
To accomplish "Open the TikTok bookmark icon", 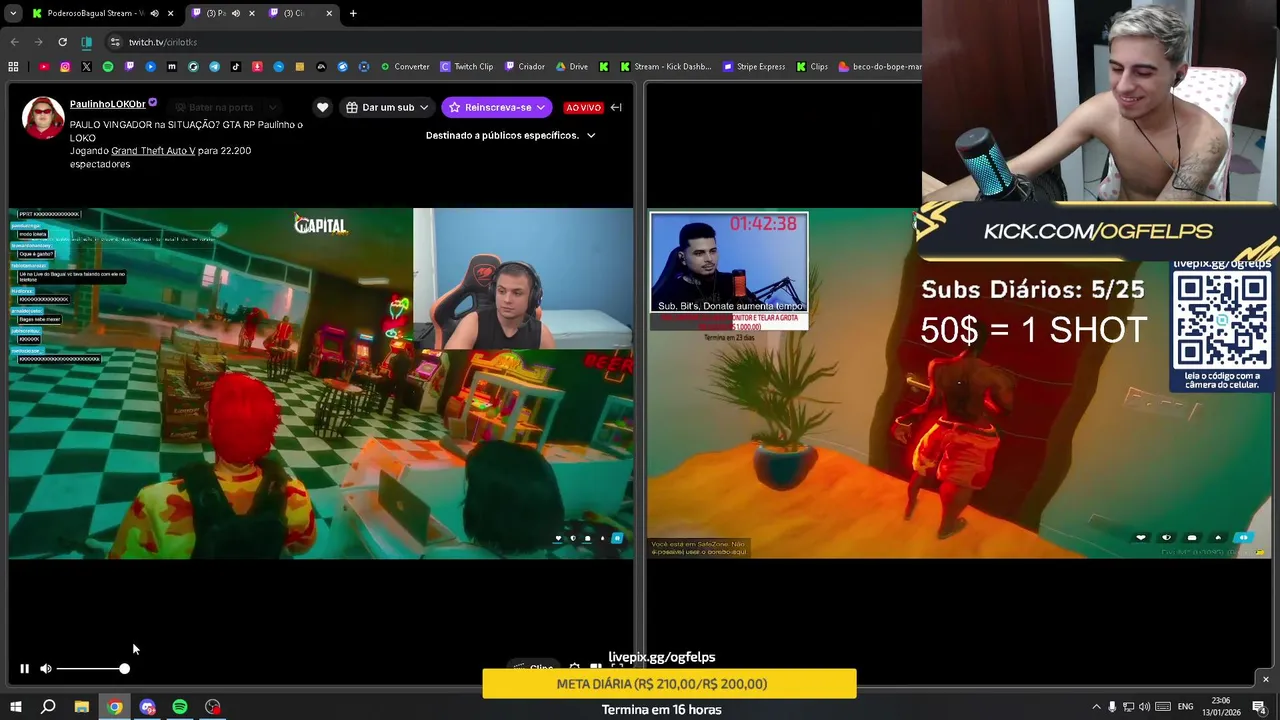I will 236,67.
